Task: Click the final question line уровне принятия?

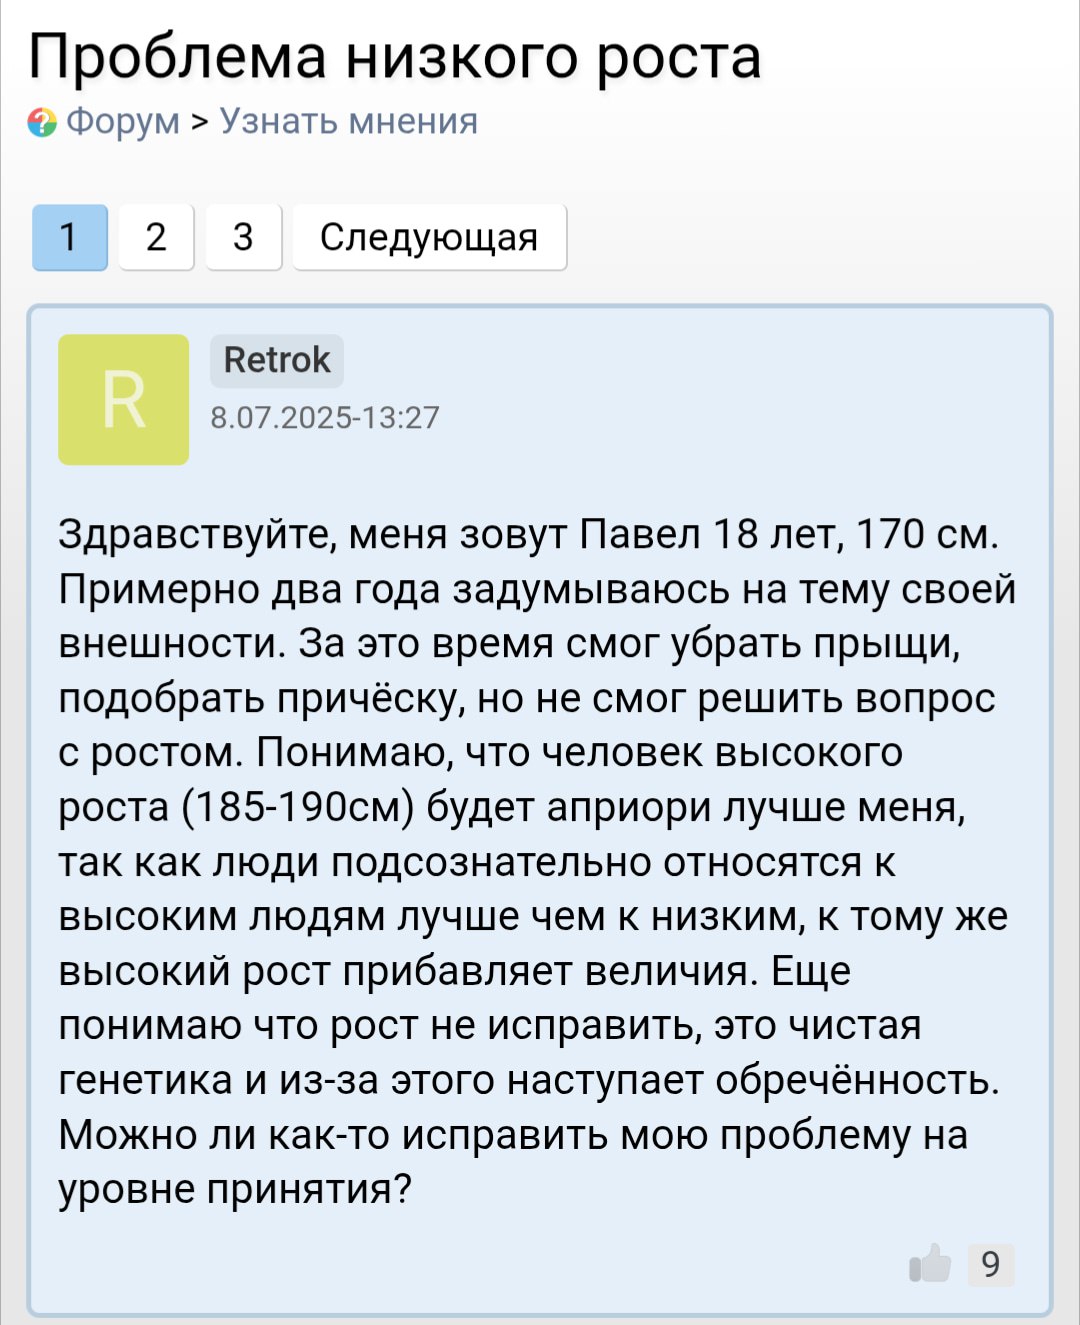Action: tap(235, 1189)
